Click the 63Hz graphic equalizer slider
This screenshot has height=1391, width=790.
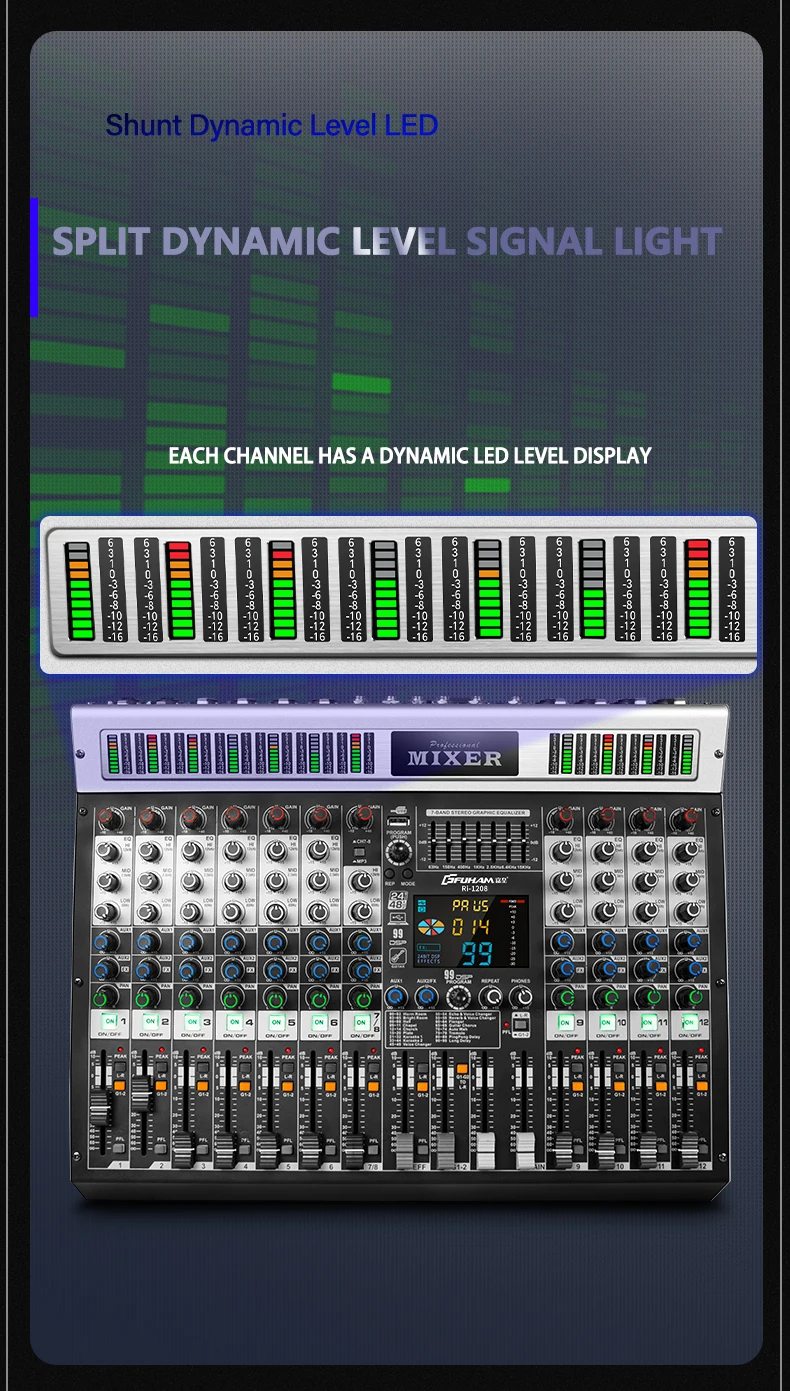click(433, 841)
